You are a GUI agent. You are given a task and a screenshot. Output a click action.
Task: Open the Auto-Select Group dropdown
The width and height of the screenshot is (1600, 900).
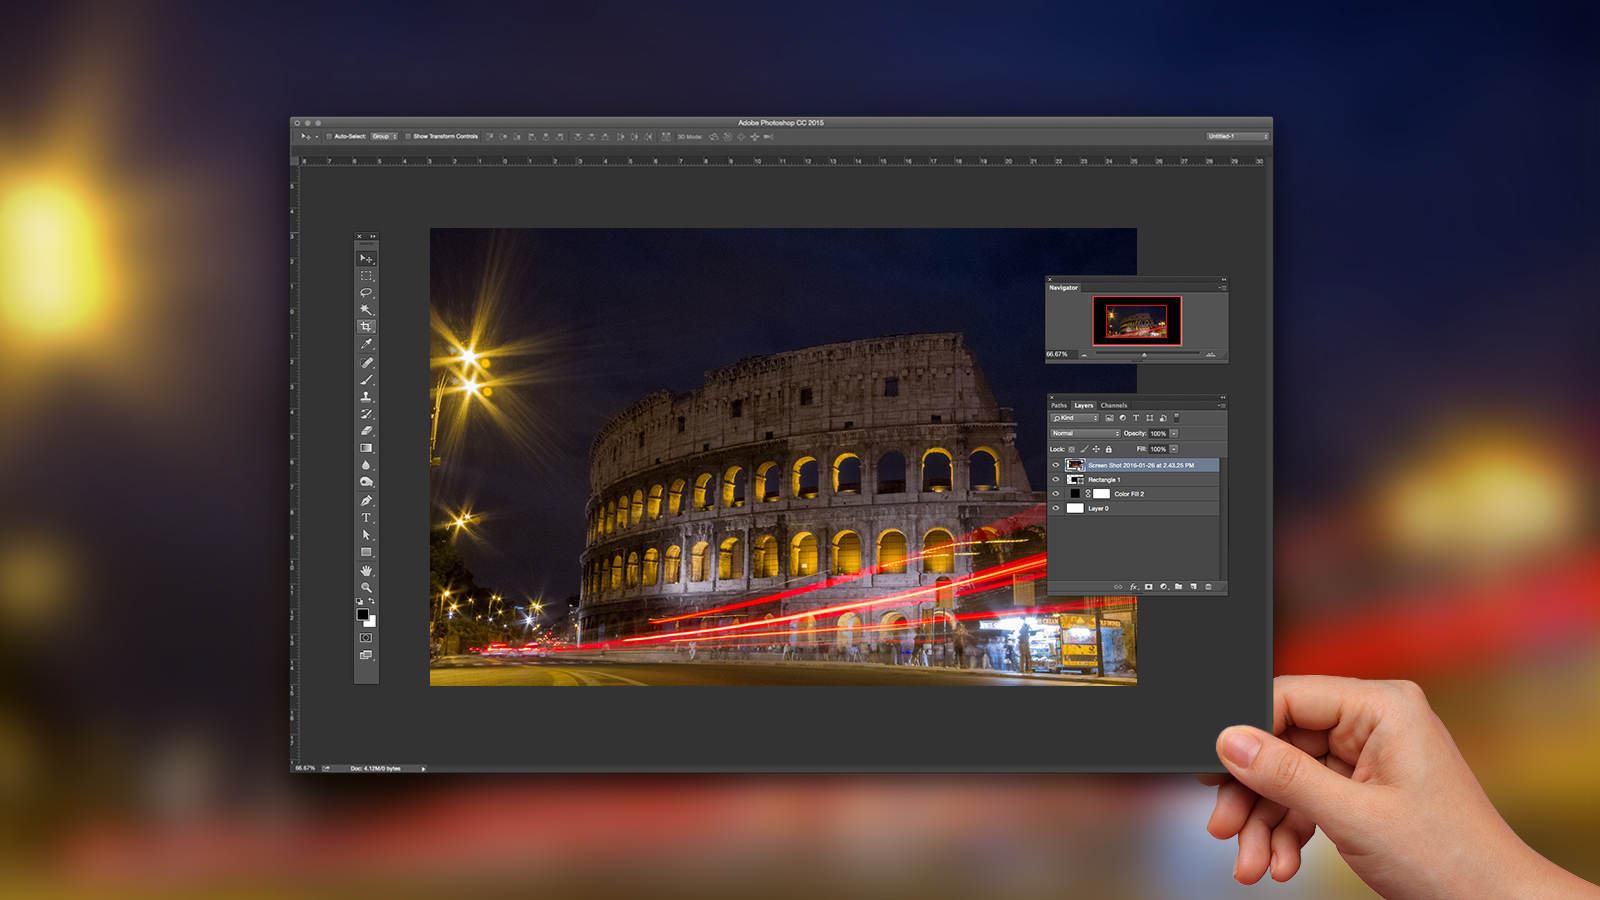pyautogui.click(x=384, y=136)
